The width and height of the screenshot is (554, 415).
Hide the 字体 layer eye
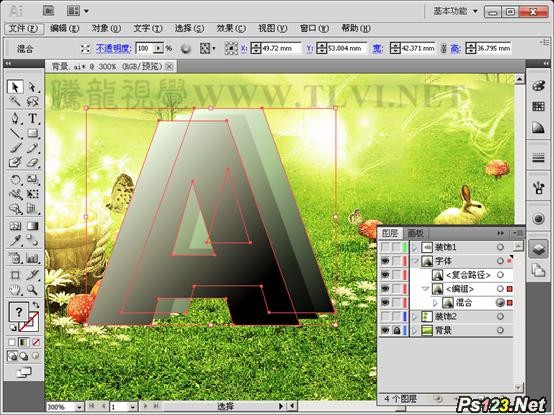click(x=385, y=261)
